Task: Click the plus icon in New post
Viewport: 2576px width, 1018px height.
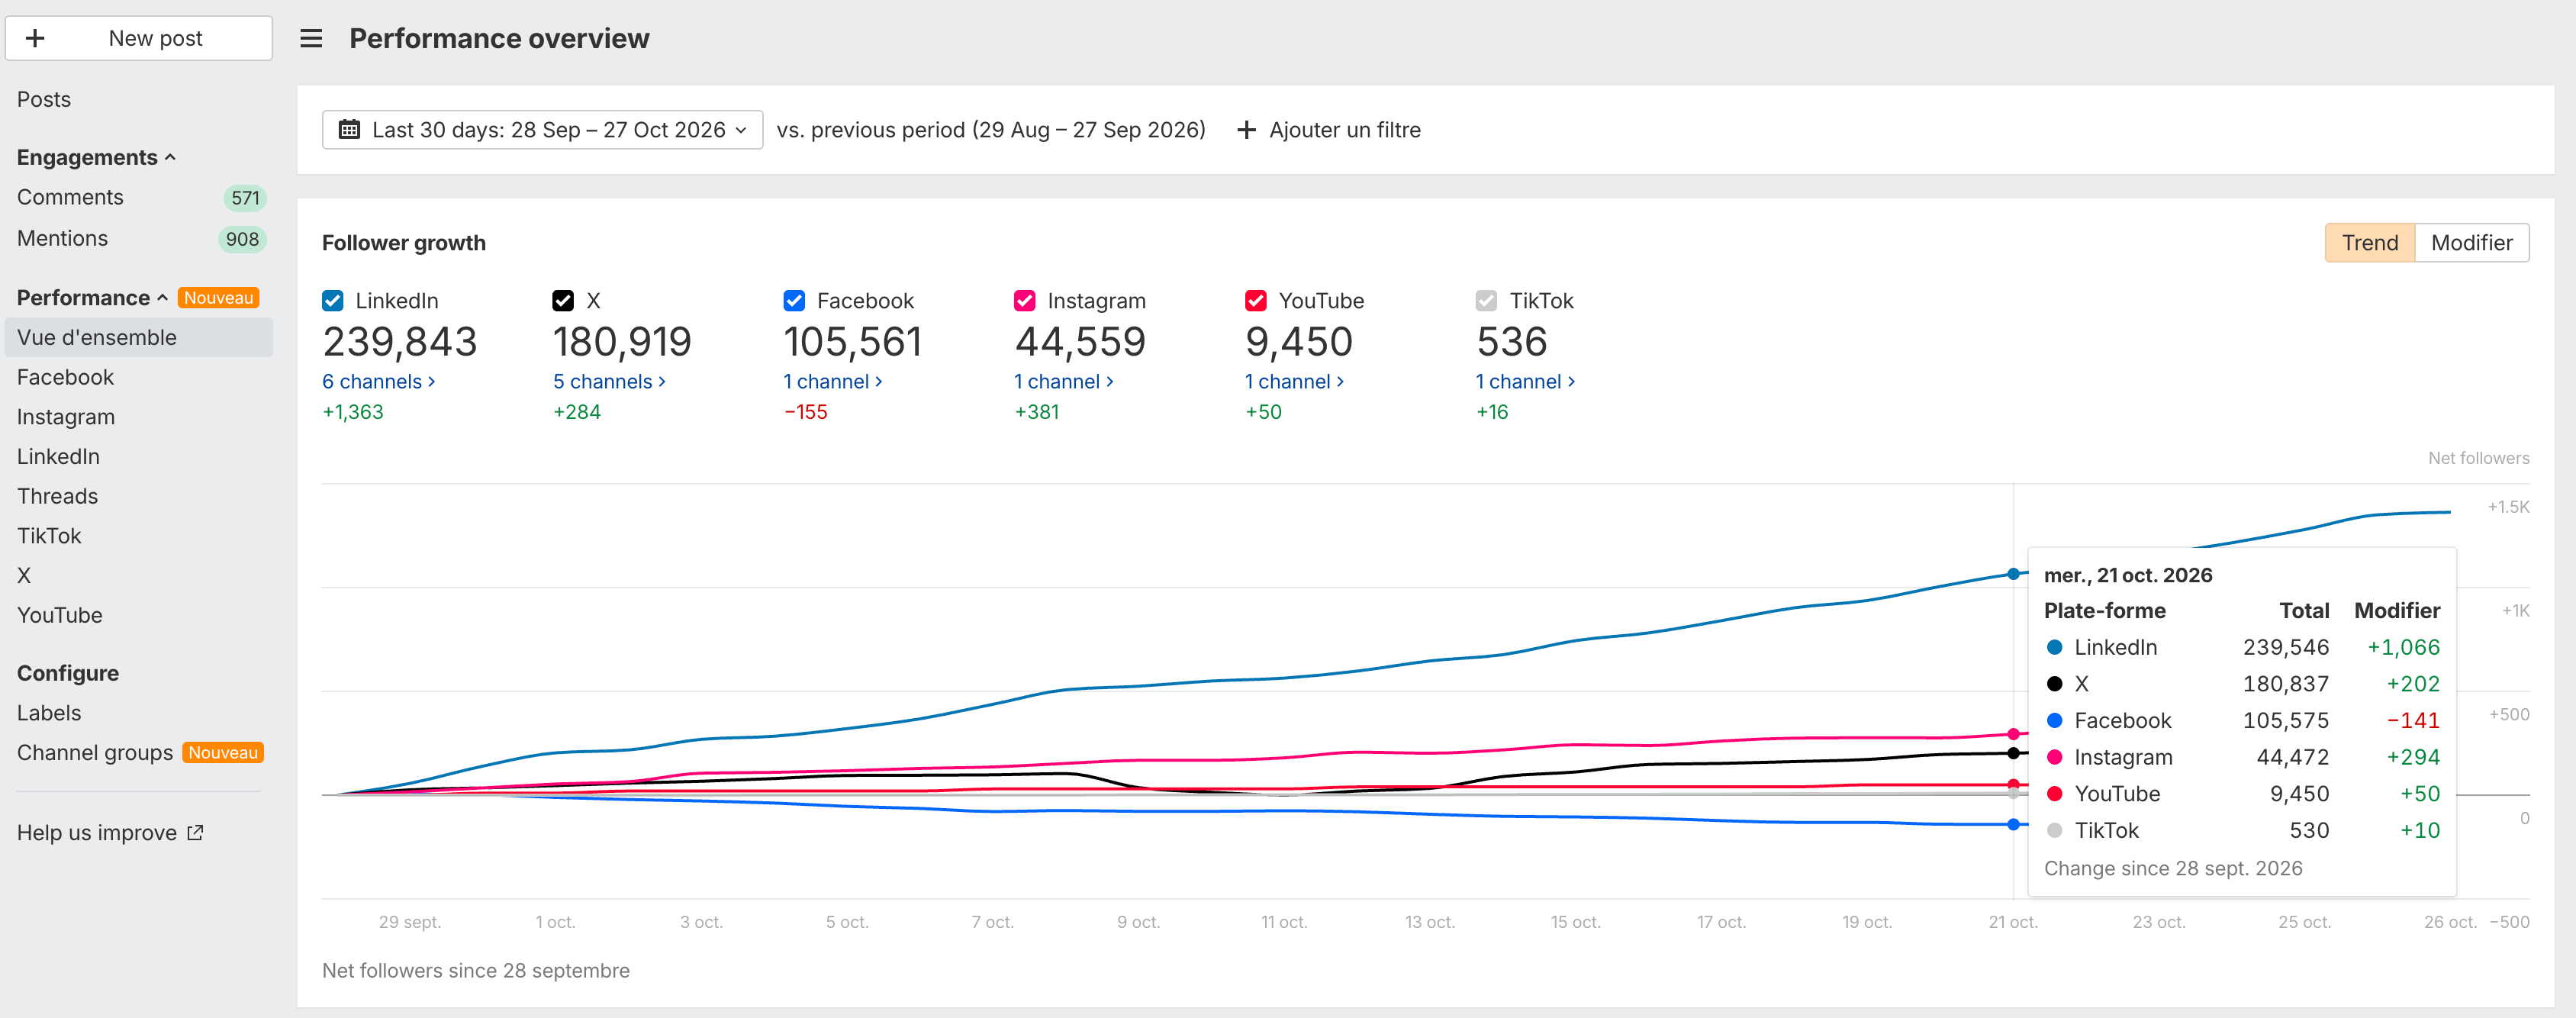Action: (x=35, y=38)
